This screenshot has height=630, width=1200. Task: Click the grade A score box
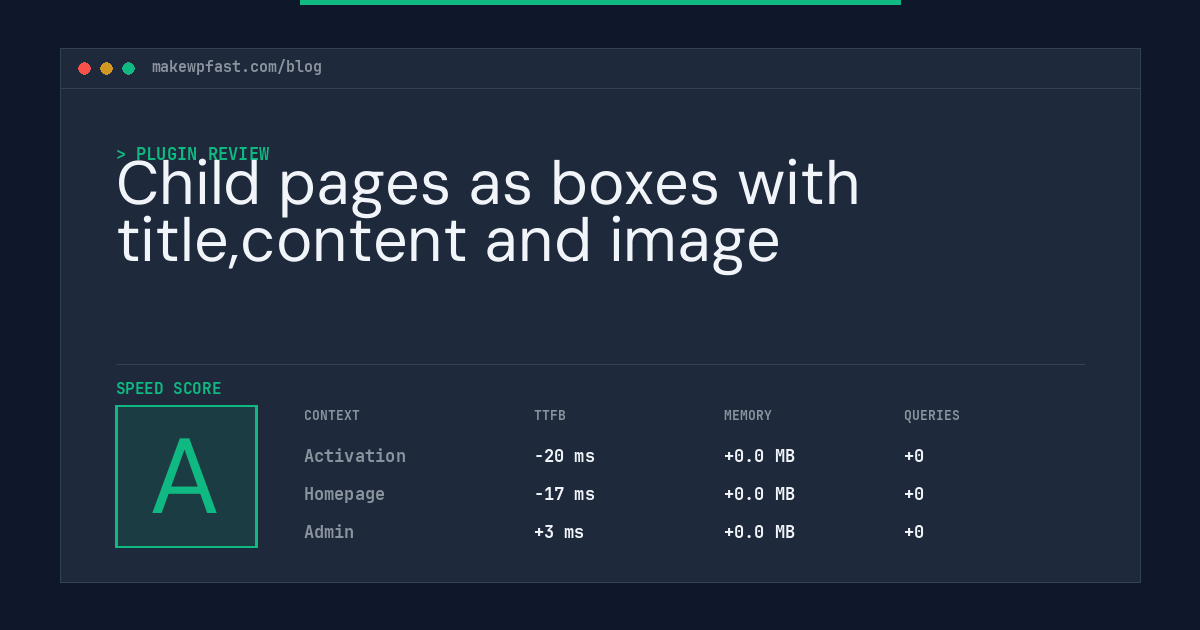pos(186,476)
